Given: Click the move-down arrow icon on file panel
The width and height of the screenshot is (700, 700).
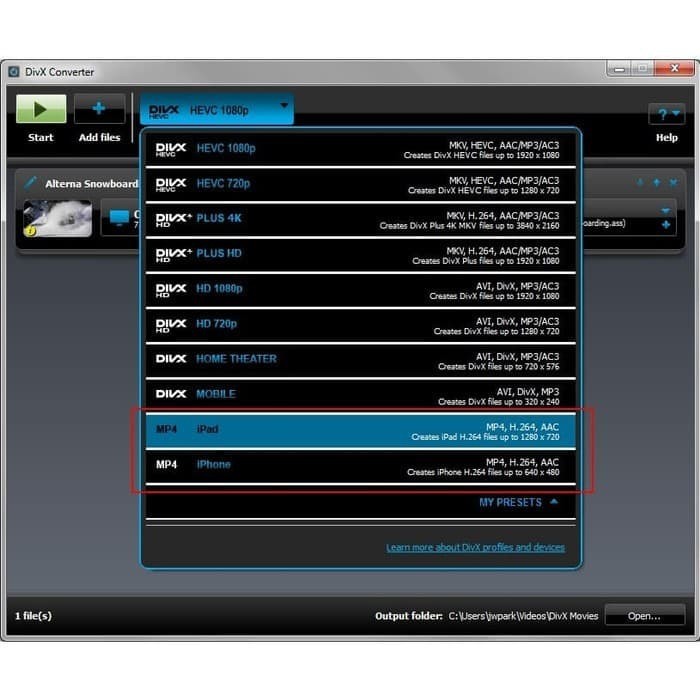Looking at the screenshot, I should (640, 182).
